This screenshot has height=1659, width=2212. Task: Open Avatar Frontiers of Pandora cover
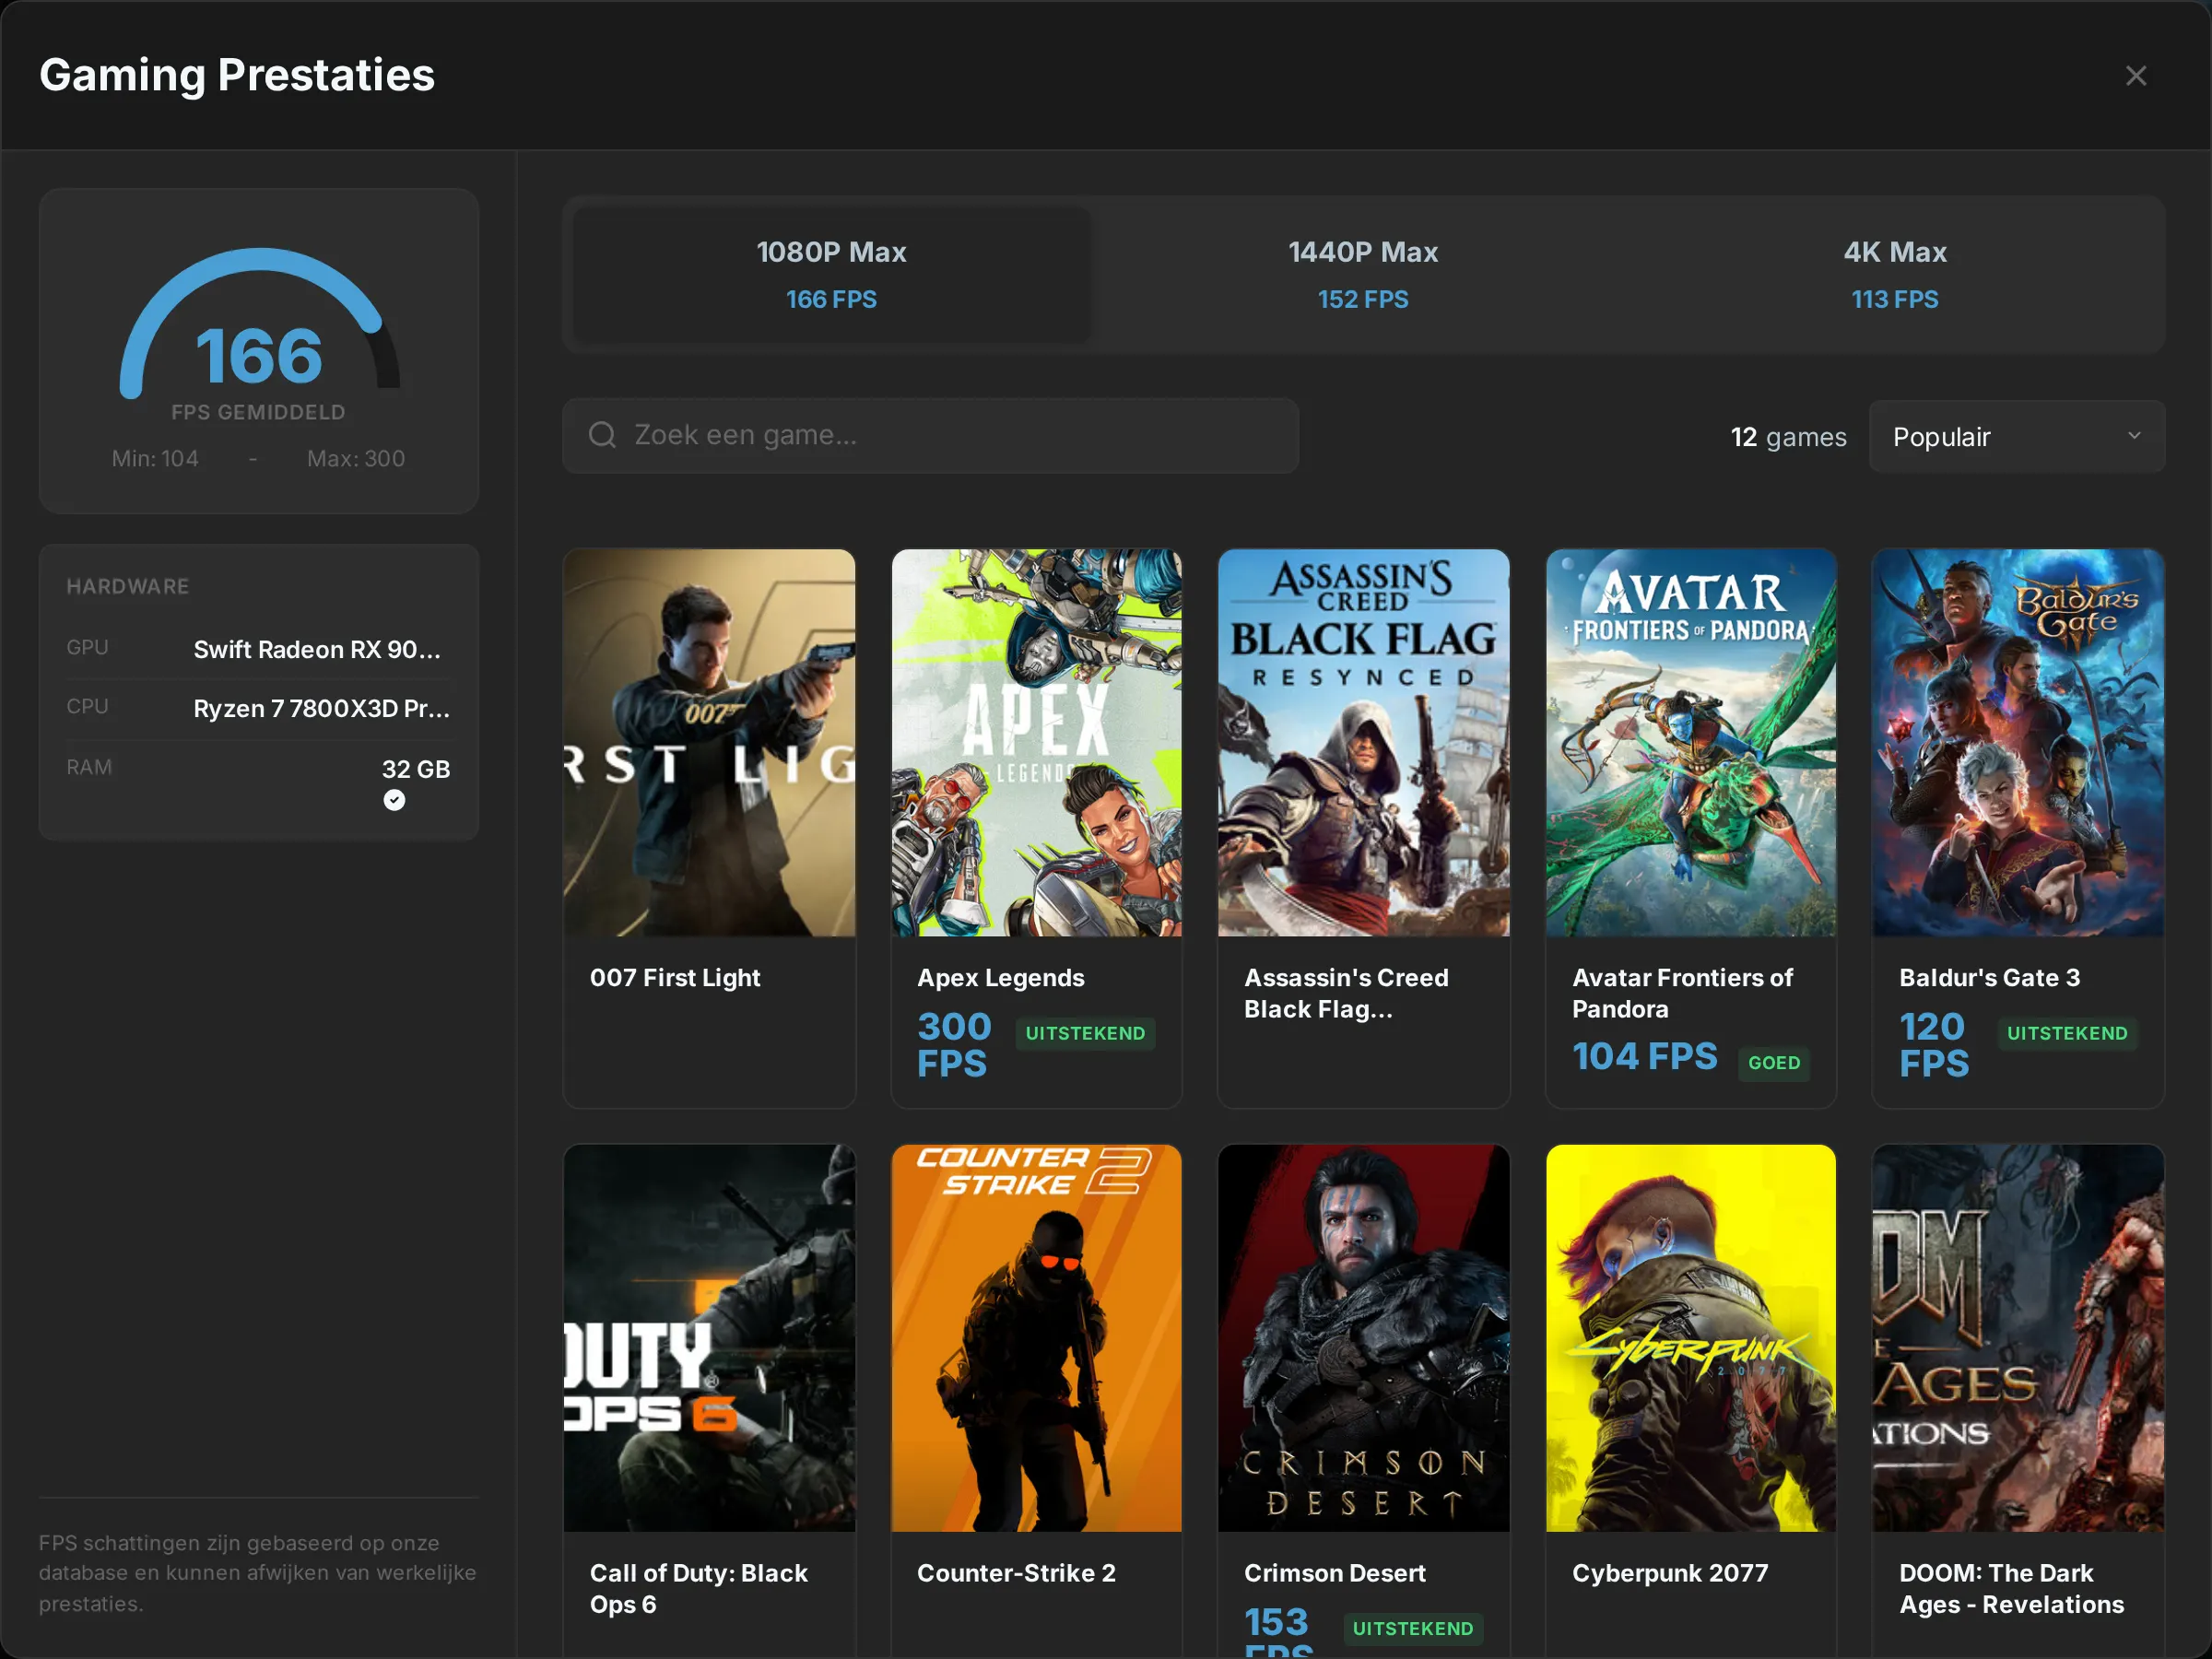1690,743
